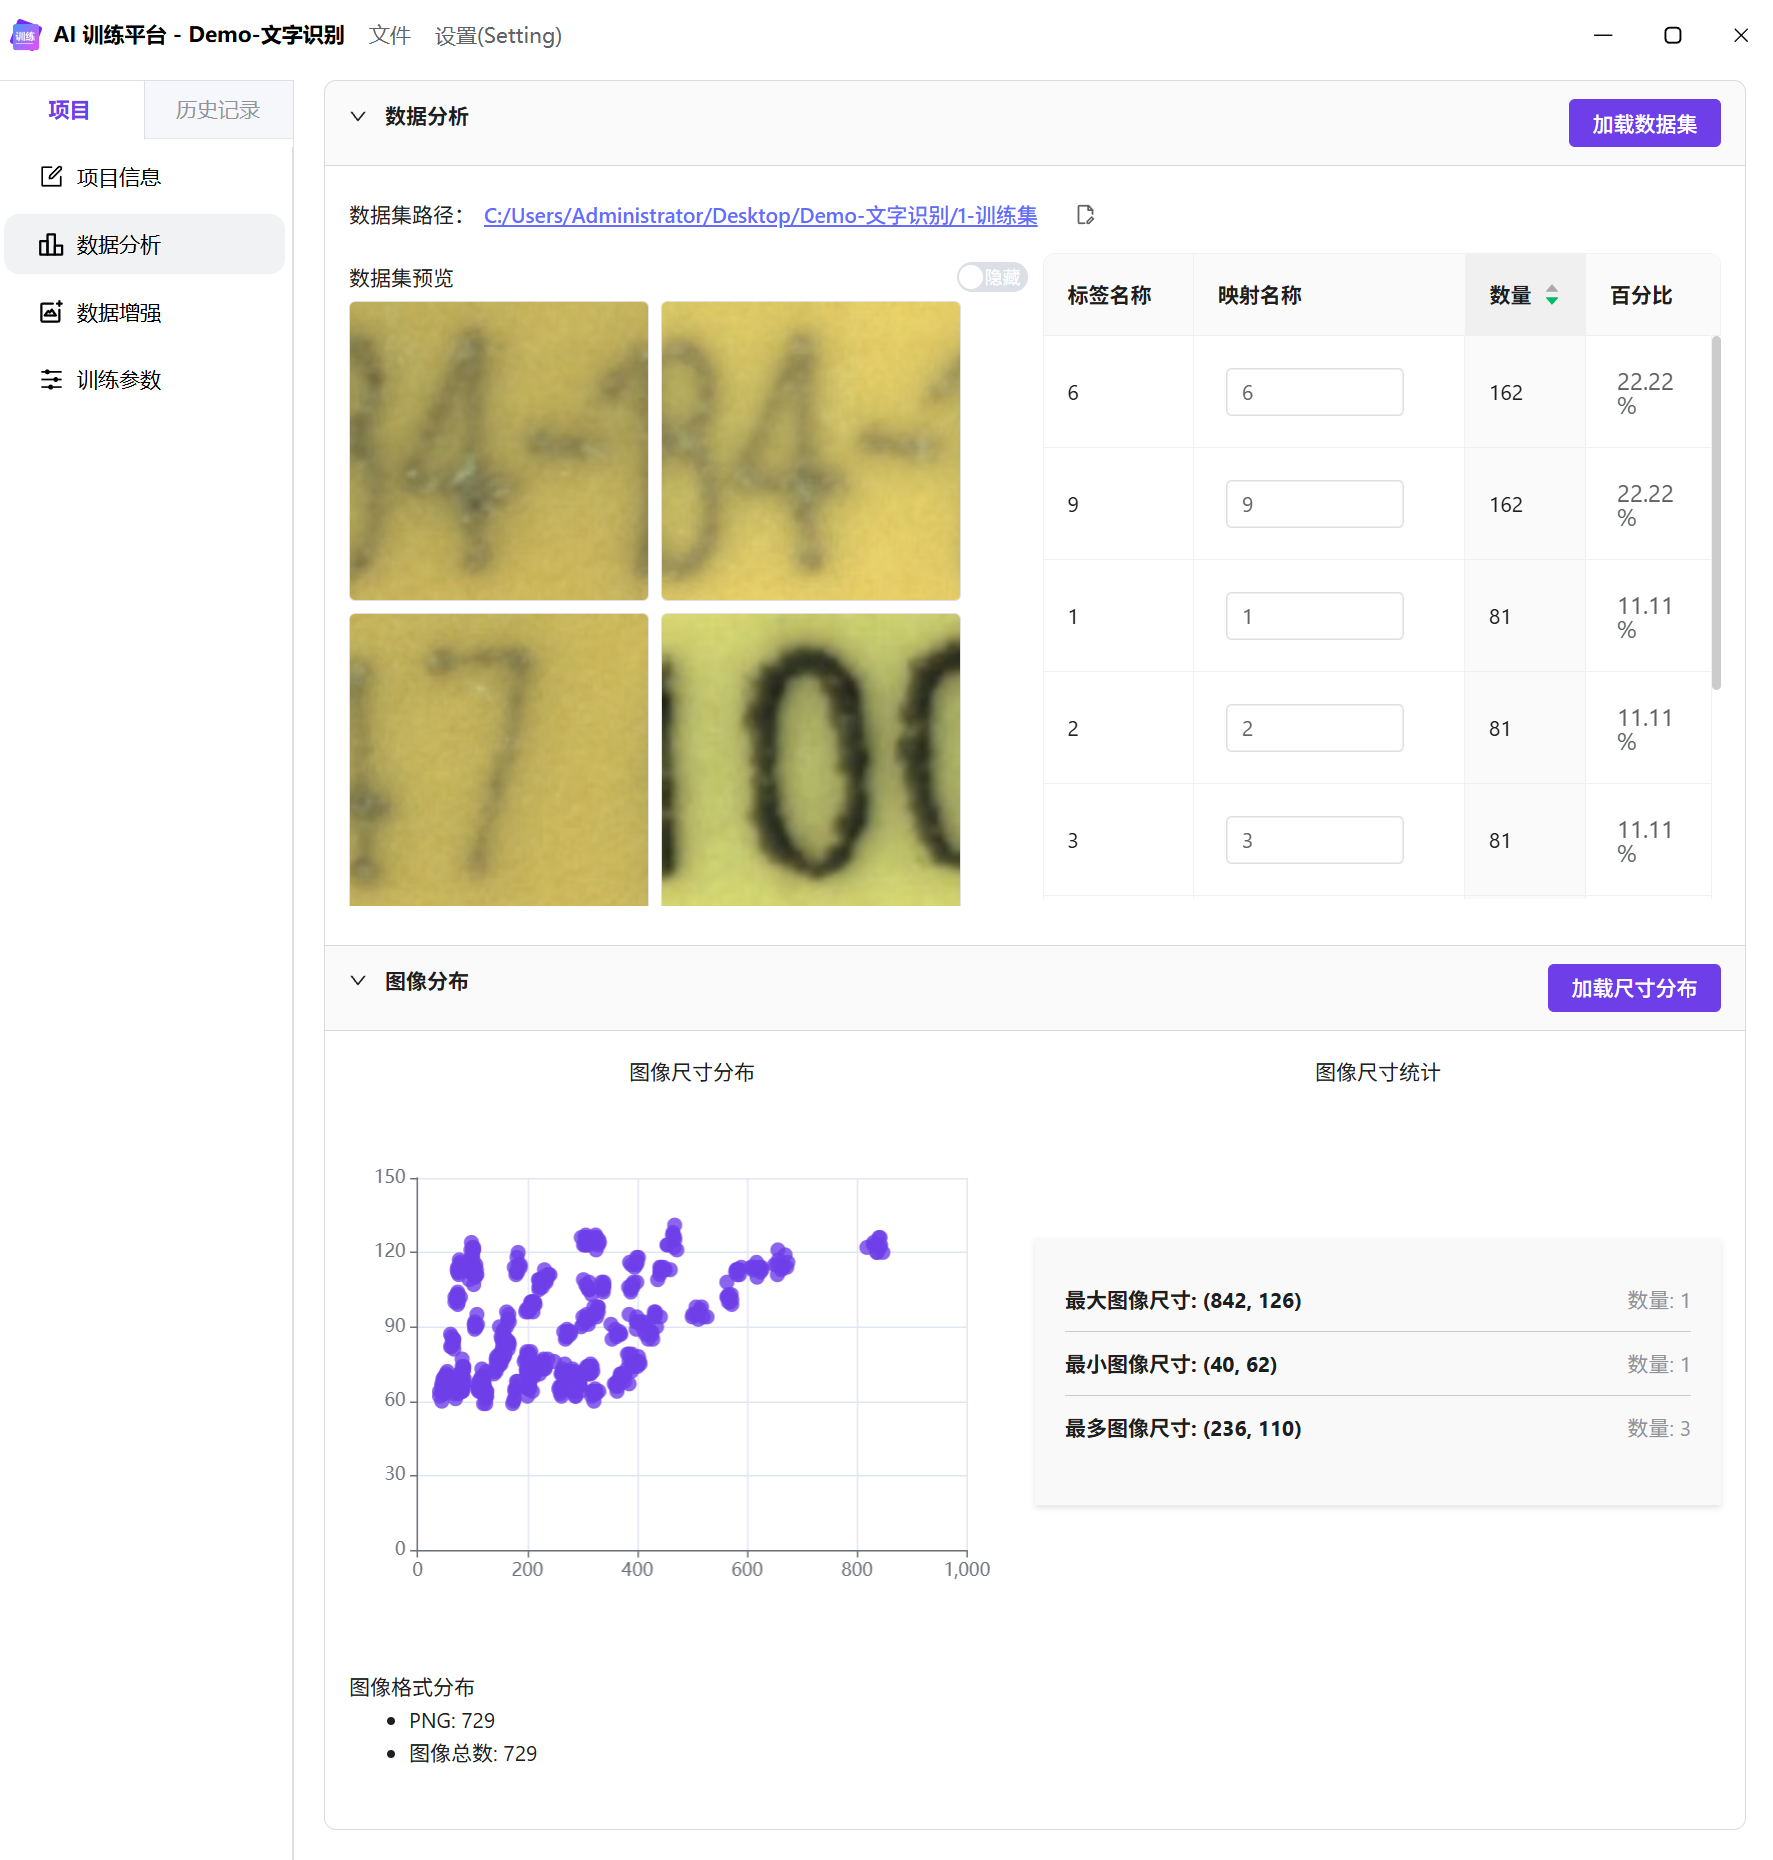
Task: Click the project info edit icon
Action: point(51,177)
